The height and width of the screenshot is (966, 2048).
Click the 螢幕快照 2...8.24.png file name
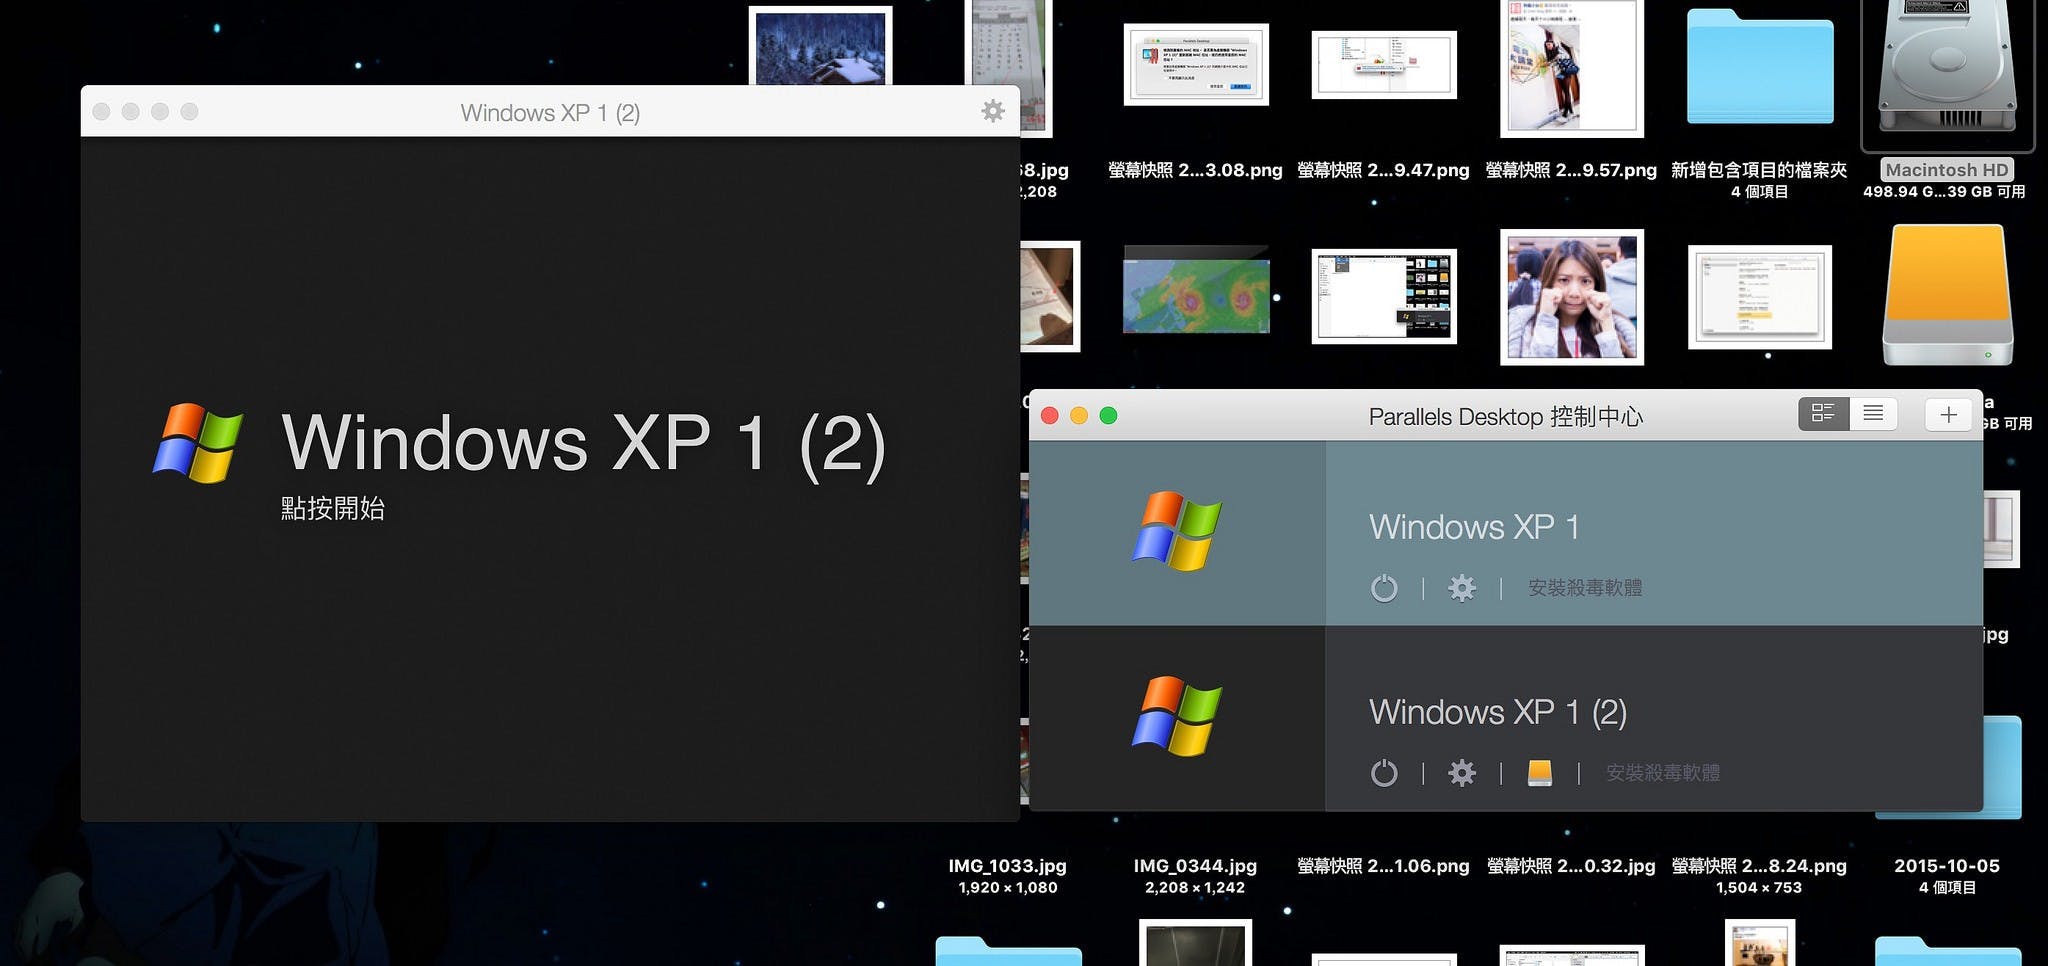tap(1760, 866)
